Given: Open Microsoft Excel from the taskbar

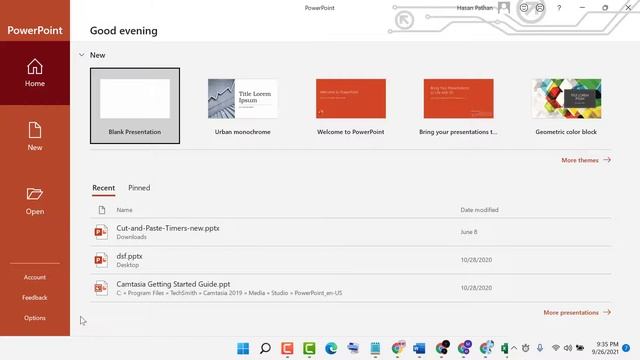Looking at the screenshot, I should coord(504,348).
